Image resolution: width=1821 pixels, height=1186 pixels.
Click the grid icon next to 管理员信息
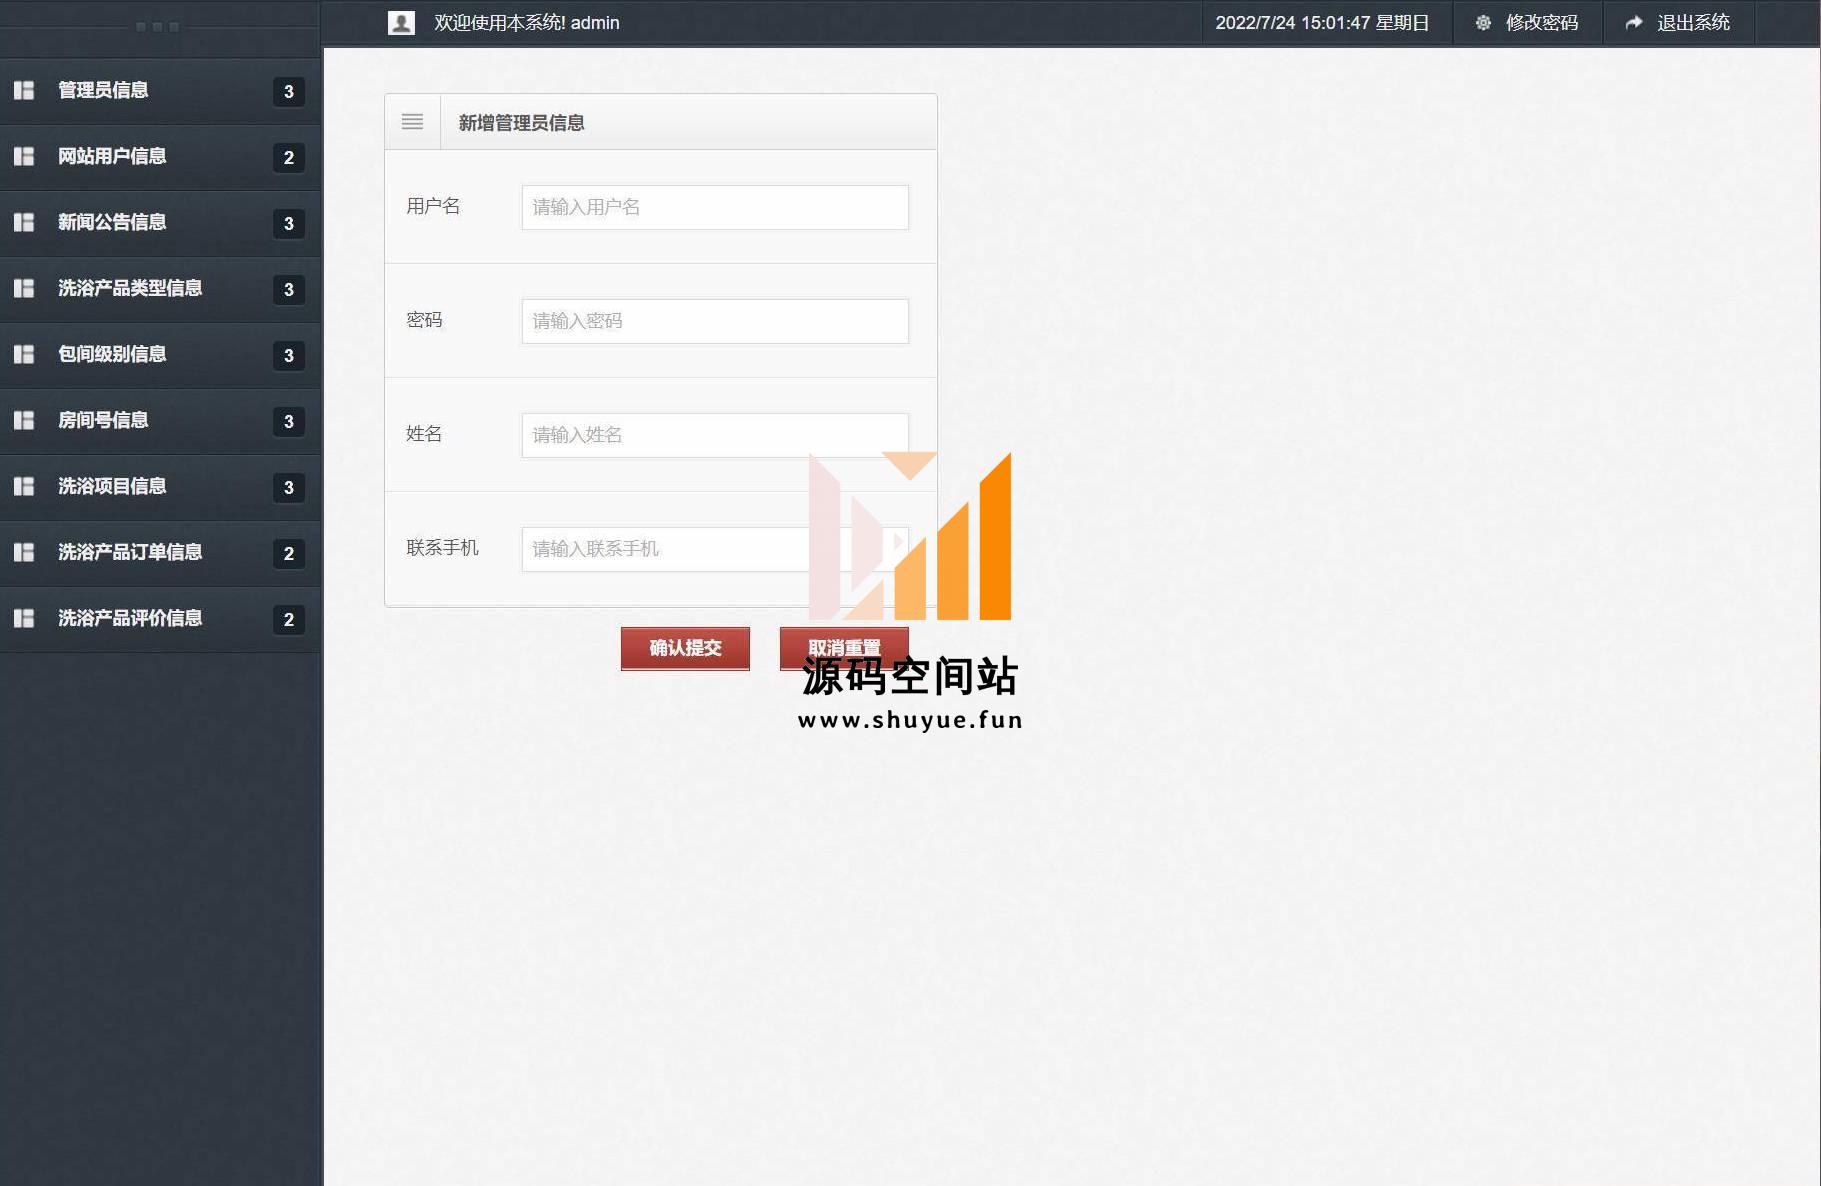(24, 91)
